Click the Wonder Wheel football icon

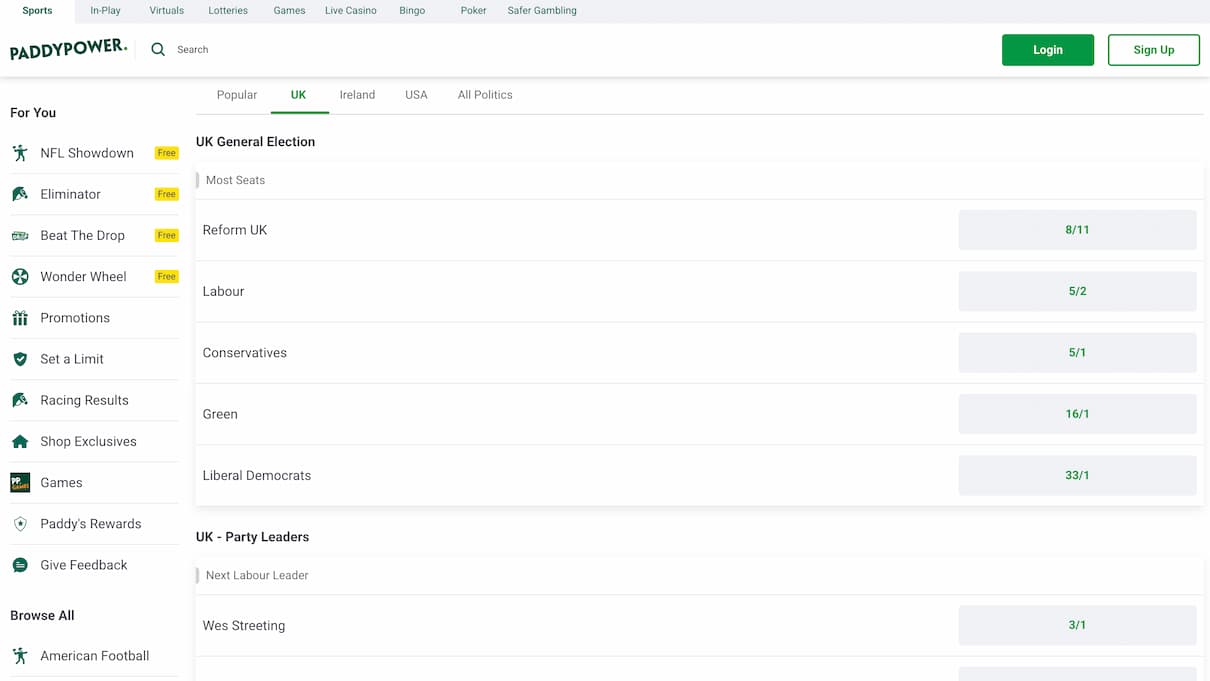point(20,277)
